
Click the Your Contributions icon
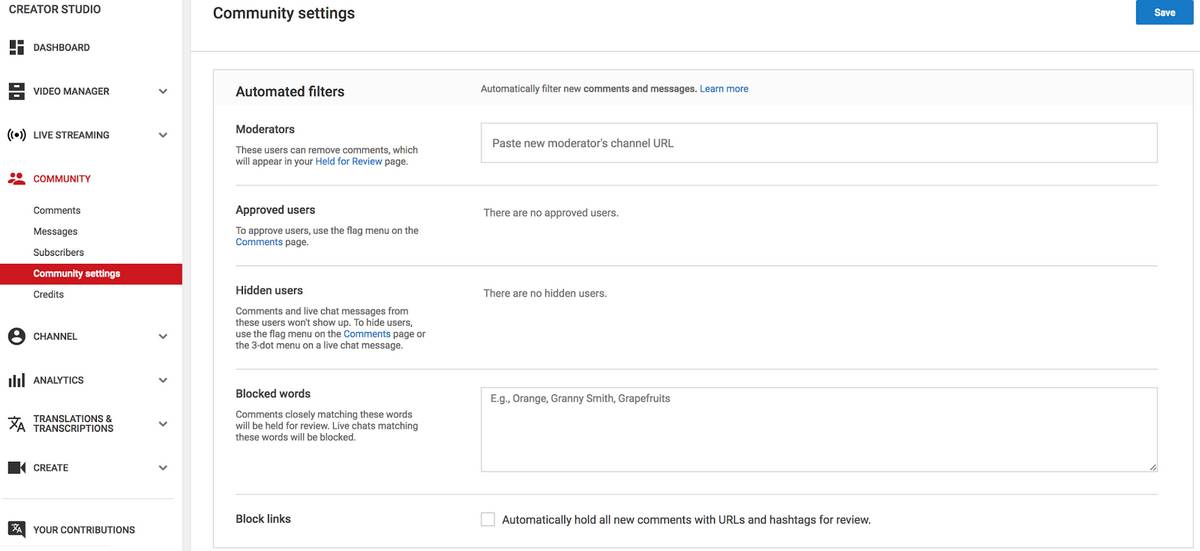pos(16,529)
